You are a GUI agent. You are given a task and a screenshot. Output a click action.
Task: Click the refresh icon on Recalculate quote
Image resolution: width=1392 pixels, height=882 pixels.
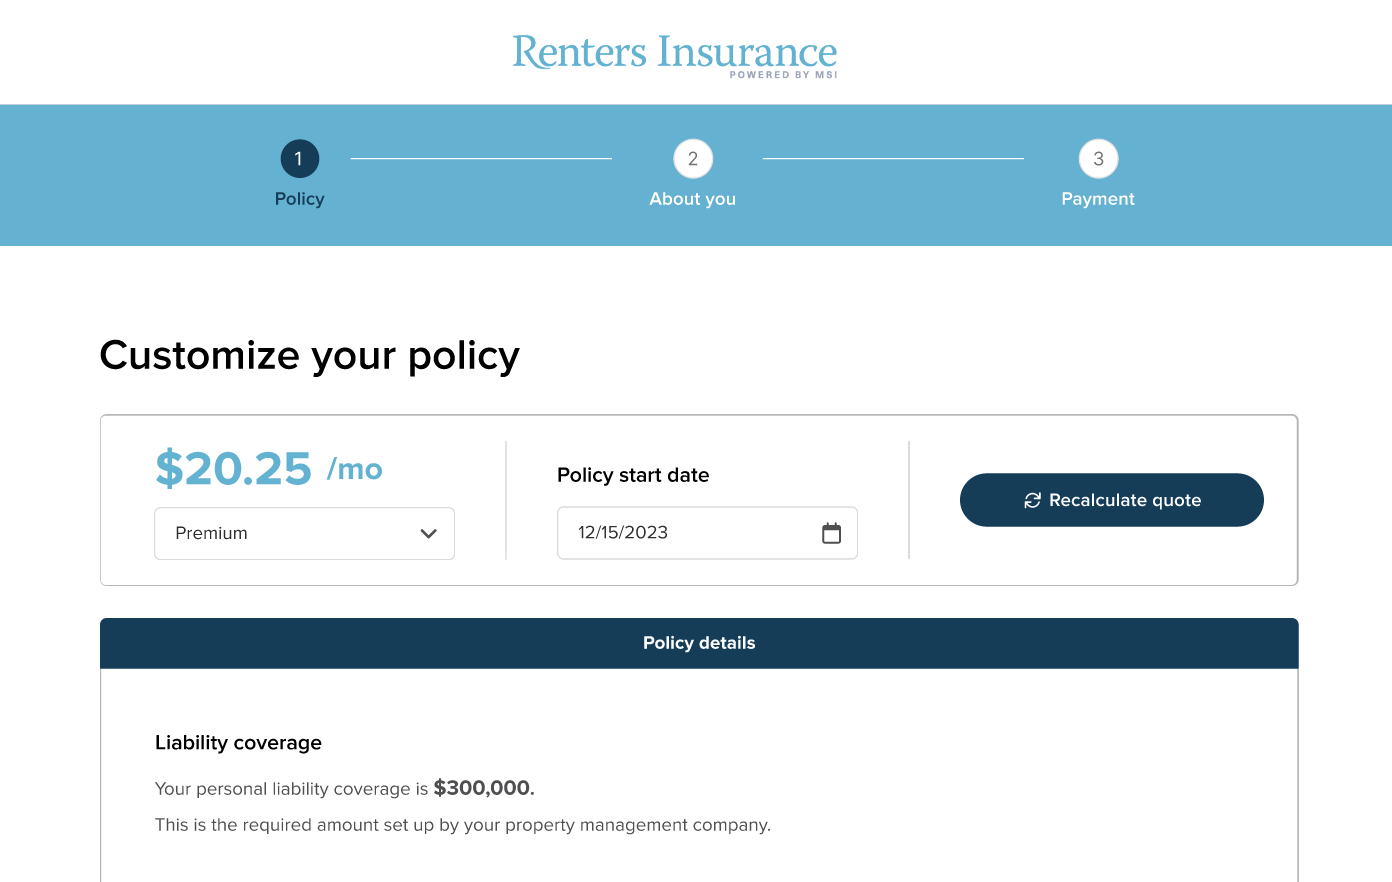1033,500
